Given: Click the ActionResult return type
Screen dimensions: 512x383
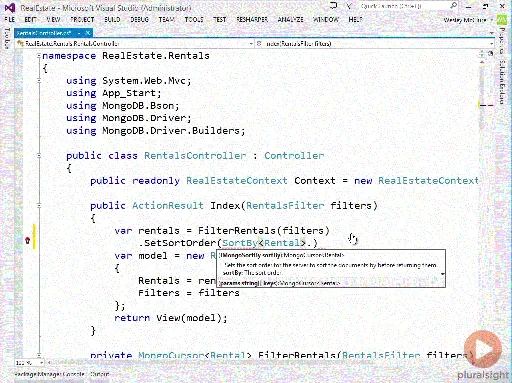Looking at the screenshot, I should click(x=168, y=206).
